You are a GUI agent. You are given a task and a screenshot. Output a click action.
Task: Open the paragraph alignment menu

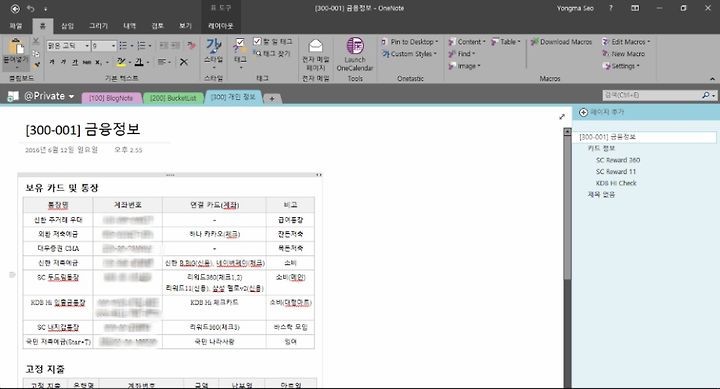point(163,62)
